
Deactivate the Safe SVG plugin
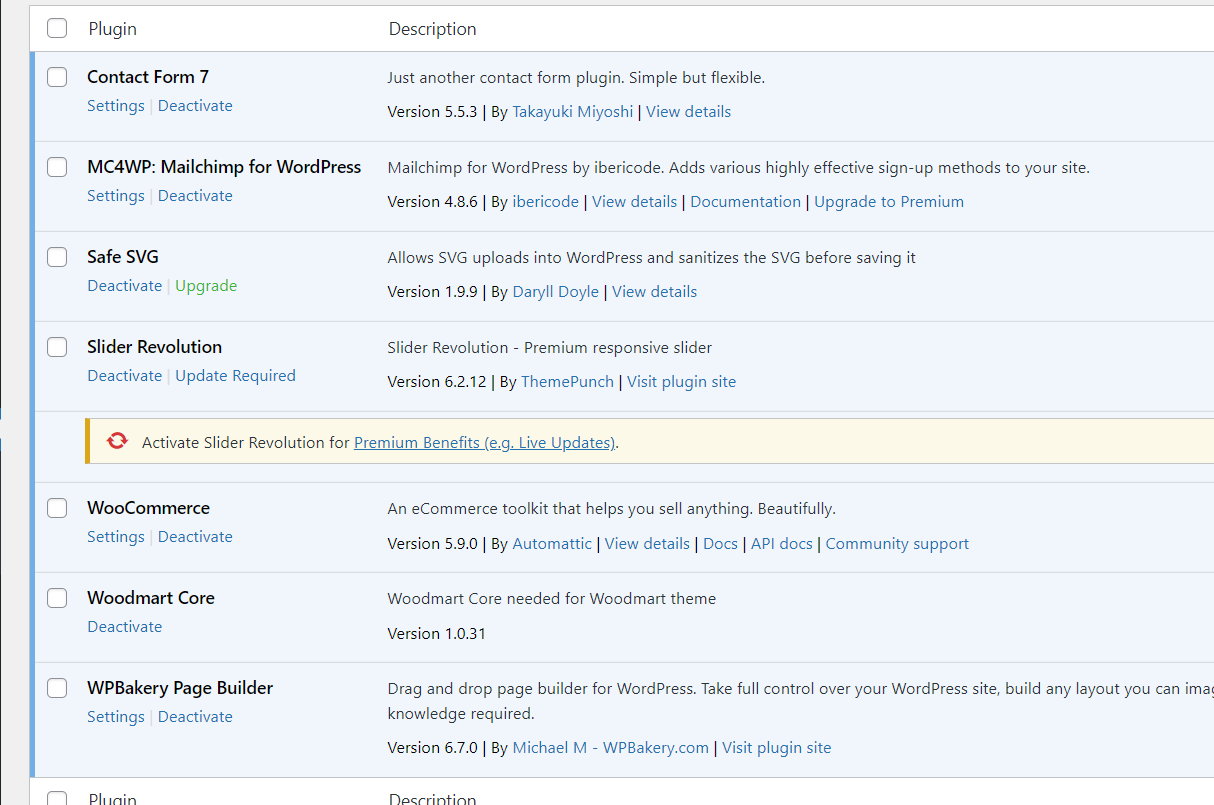coord(125,286)
